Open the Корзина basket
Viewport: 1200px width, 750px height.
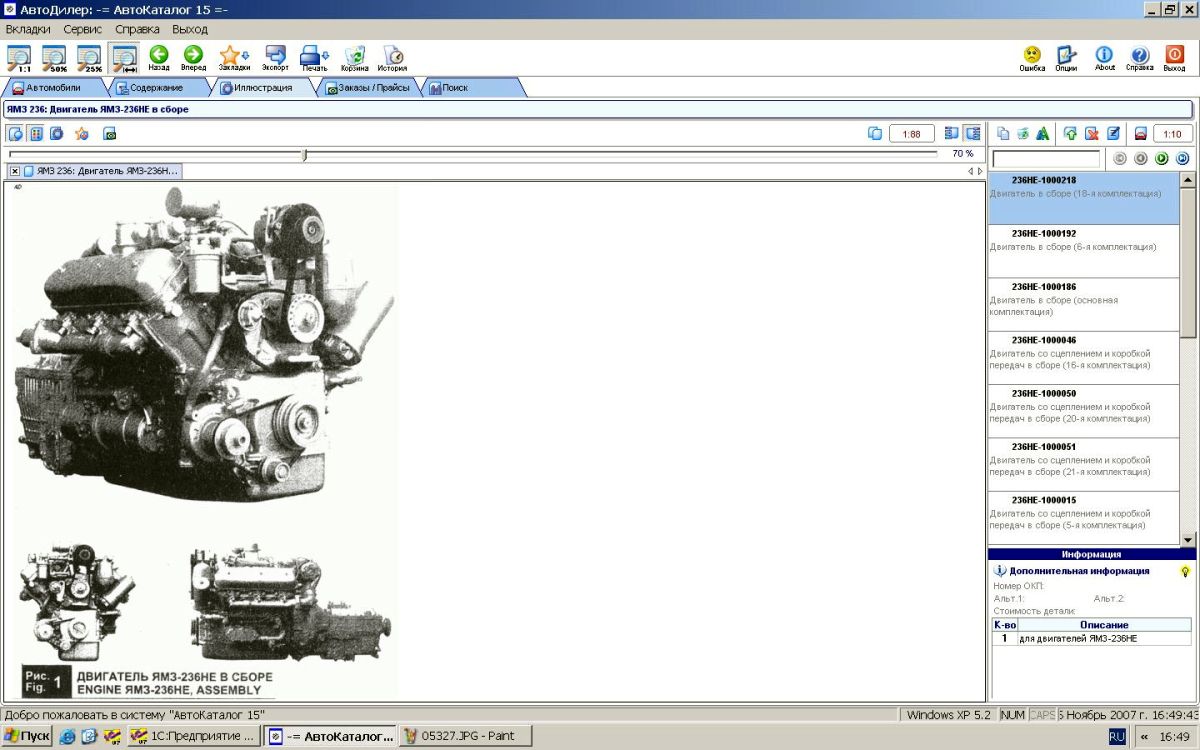354,58
